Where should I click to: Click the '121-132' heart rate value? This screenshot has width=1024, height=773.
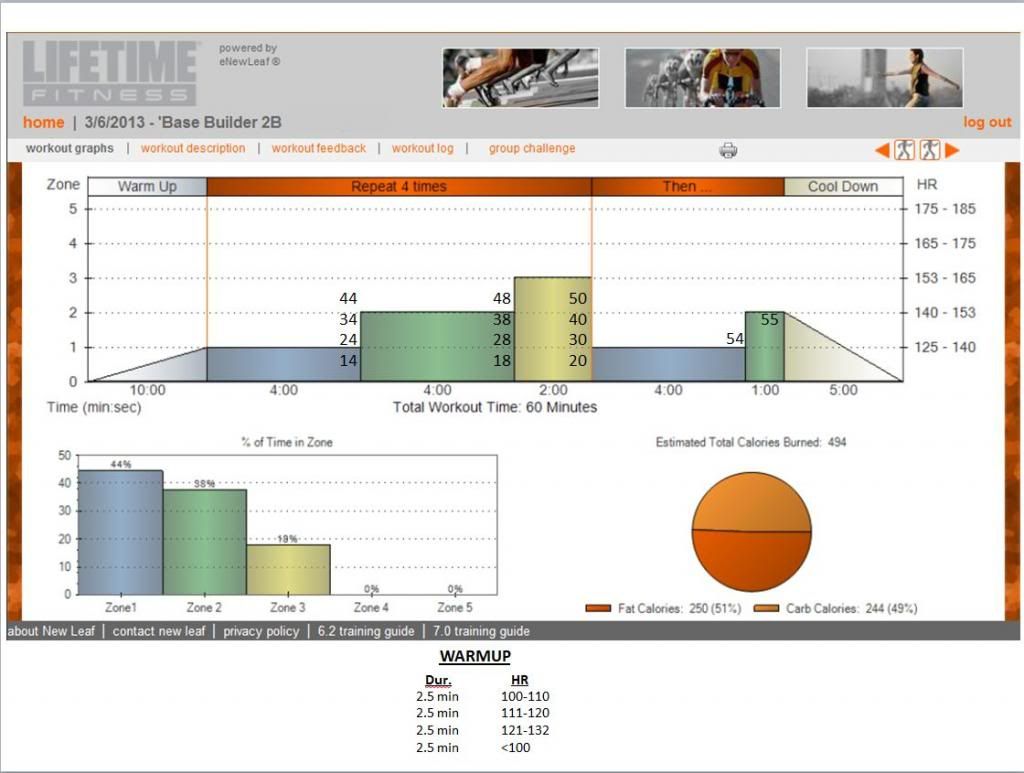coord(525,730)
